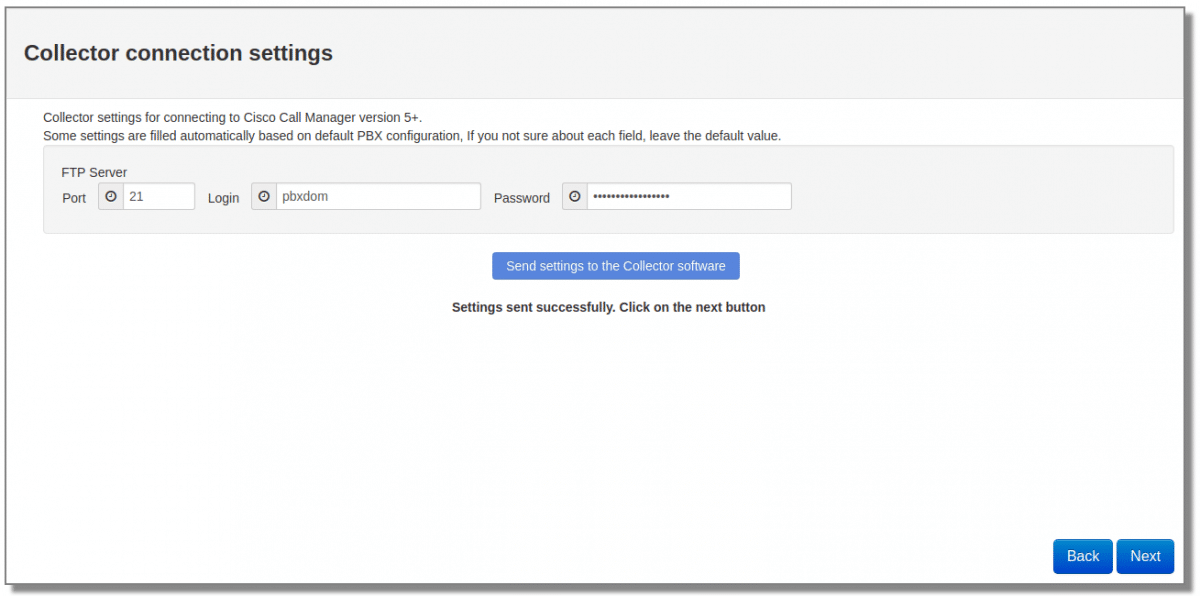Click the default PBX configuration hint text

pyautogui.click(x=411, y=135)
